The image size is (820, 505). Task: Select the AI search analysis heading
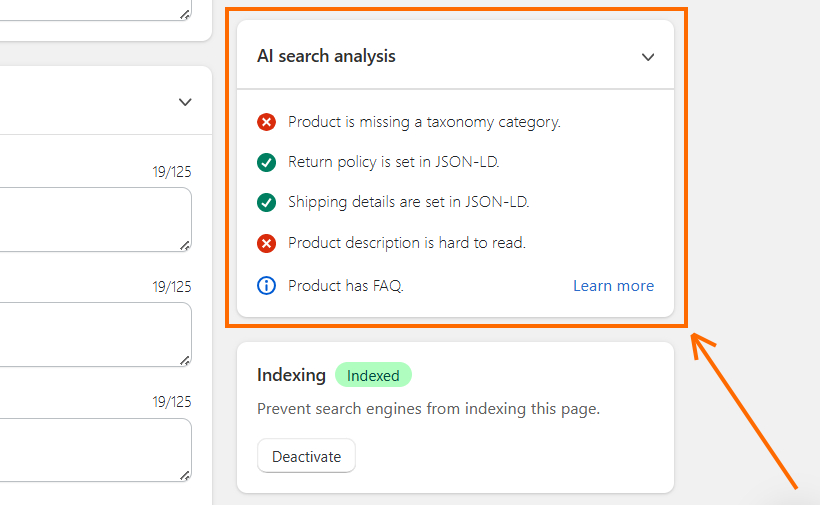tap(326, 56)
